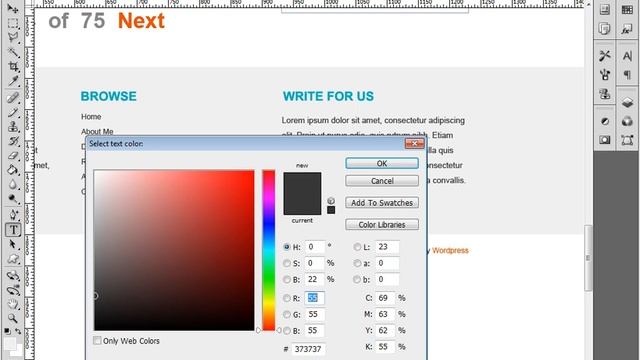Select the Pen tool
The width and height of the screenshot is (640, 360).
13,215
